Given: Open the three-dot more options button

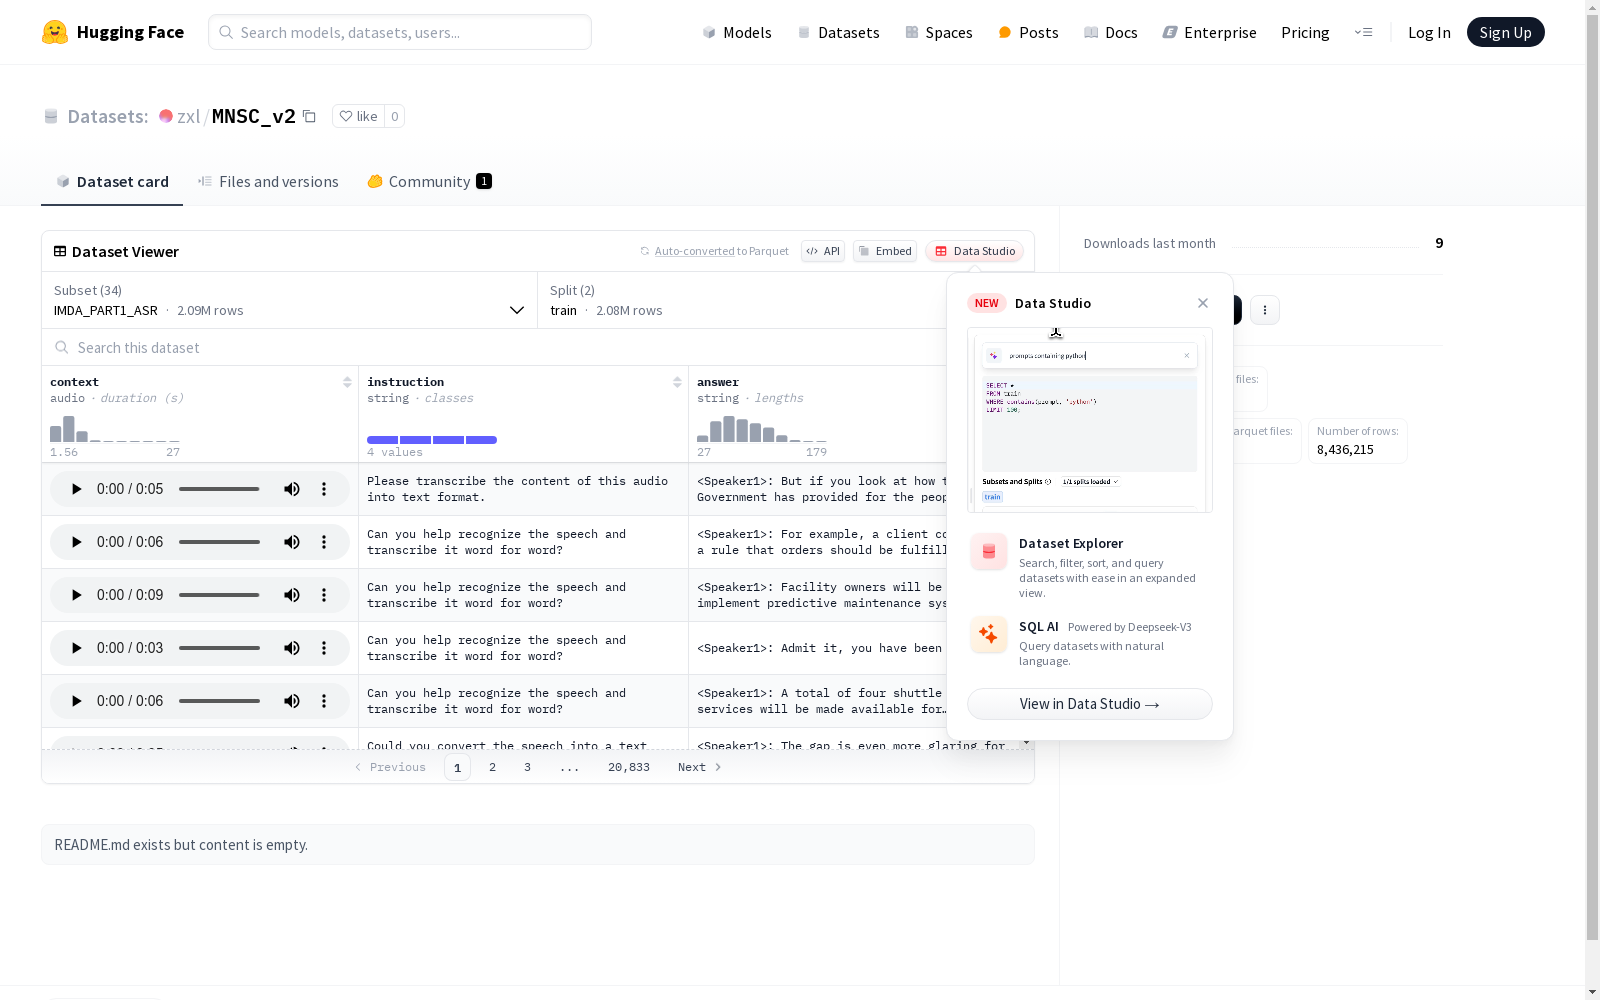Looking at the screenshot, I should 1265,310.
